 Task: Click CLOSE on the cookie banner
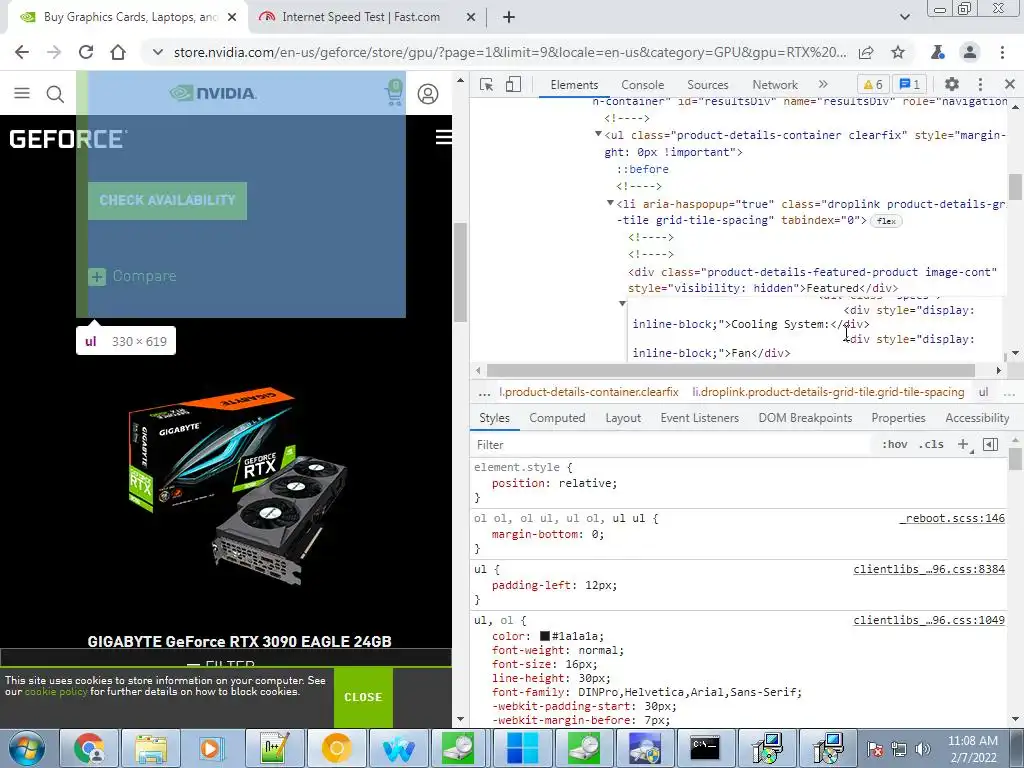tap(363, 697)
